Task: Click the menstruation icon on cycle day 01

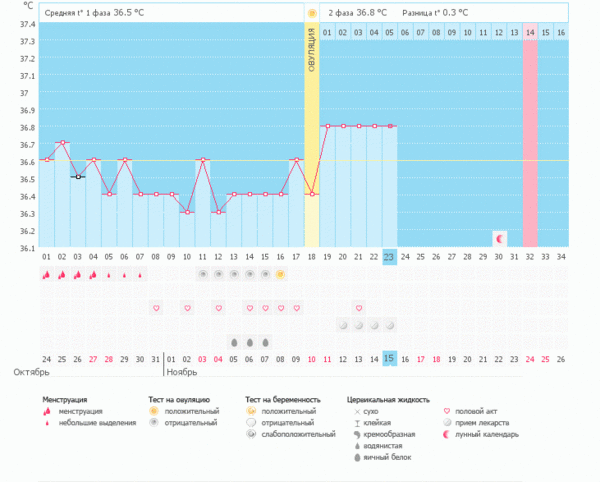Action: 47,274
